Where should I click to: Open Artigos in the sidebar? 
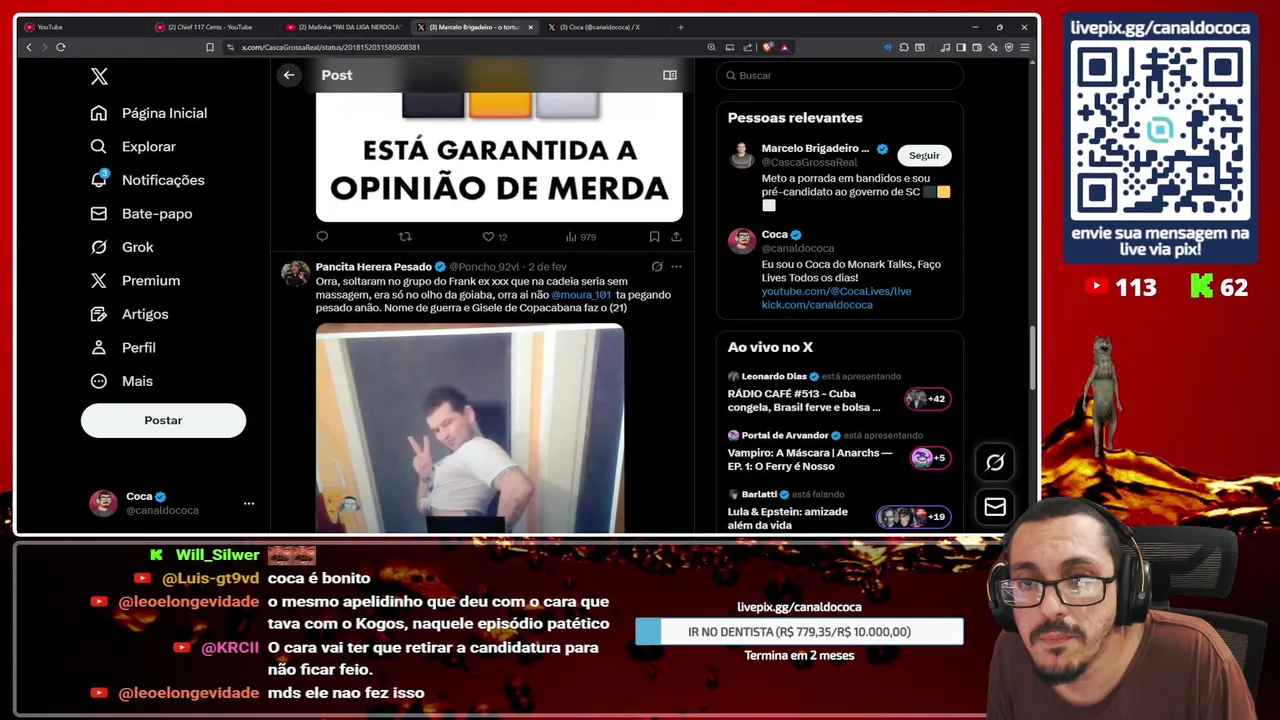tap(129, 314)
